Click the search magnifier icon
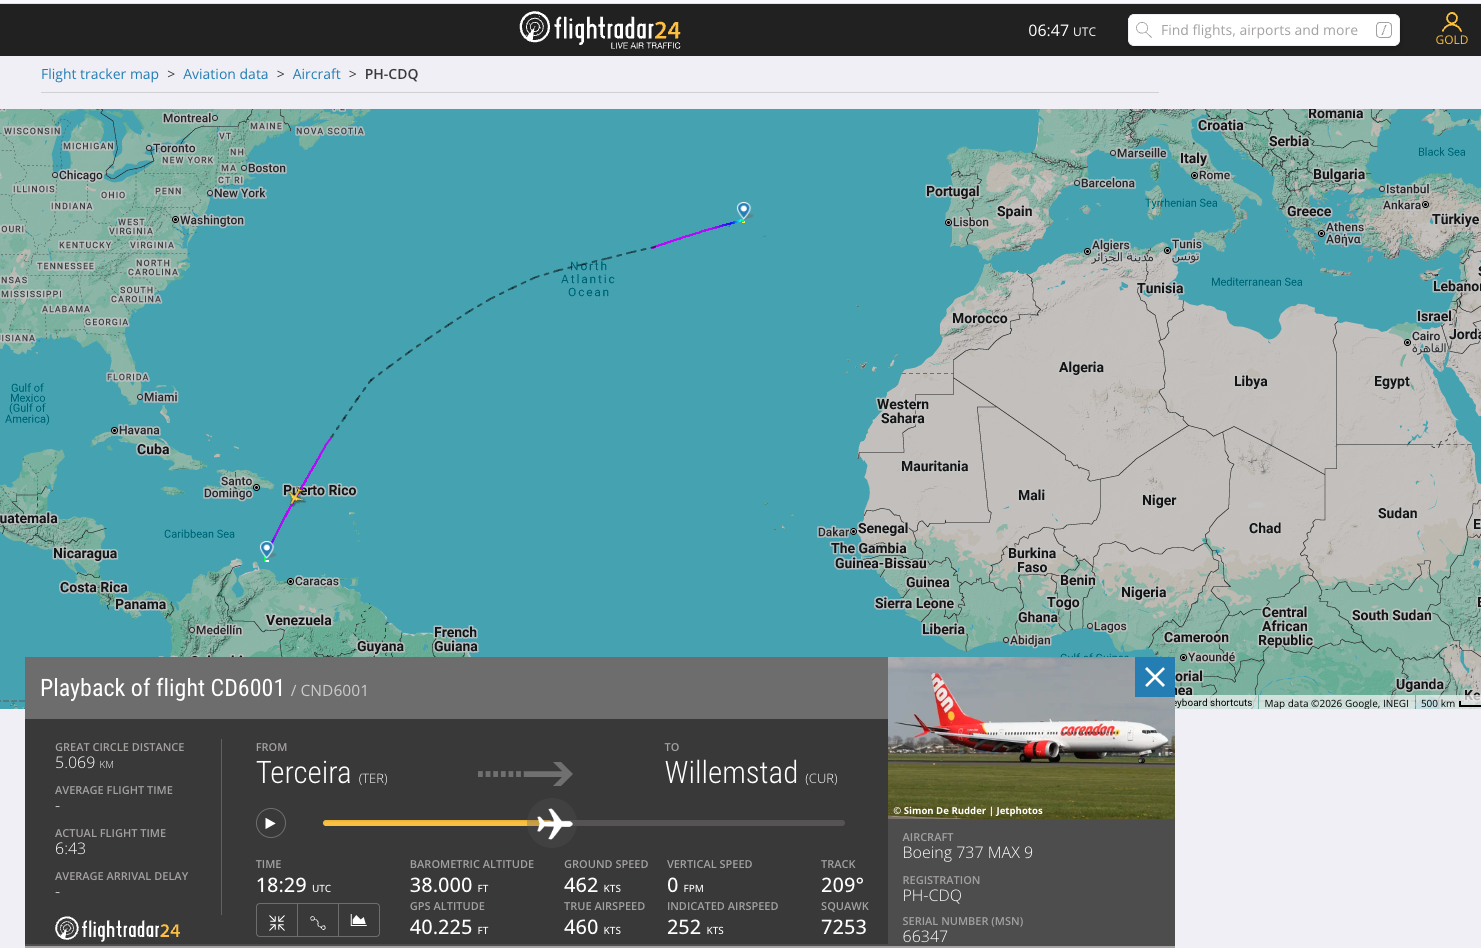The image size is (1481, 948). [1144, 30]
